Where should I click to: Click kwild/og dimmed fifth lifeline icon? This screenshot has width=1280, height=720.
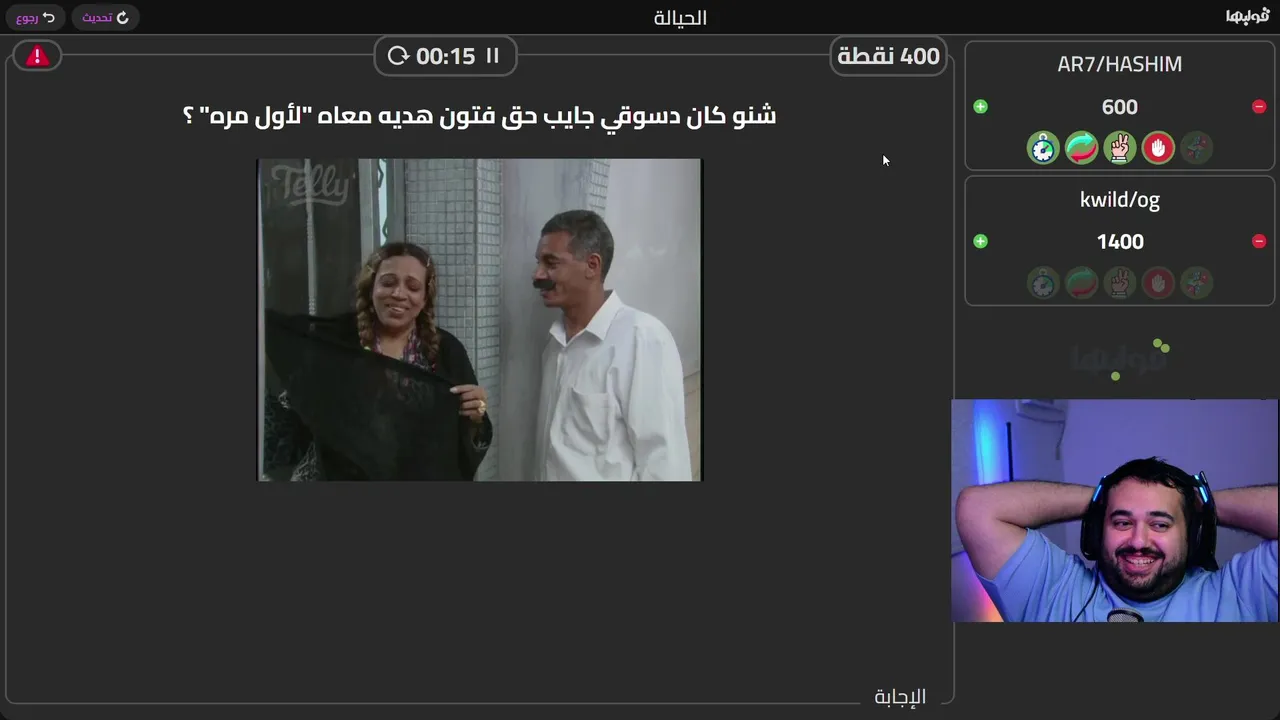pyautogui.click(x=1196, y=283)
